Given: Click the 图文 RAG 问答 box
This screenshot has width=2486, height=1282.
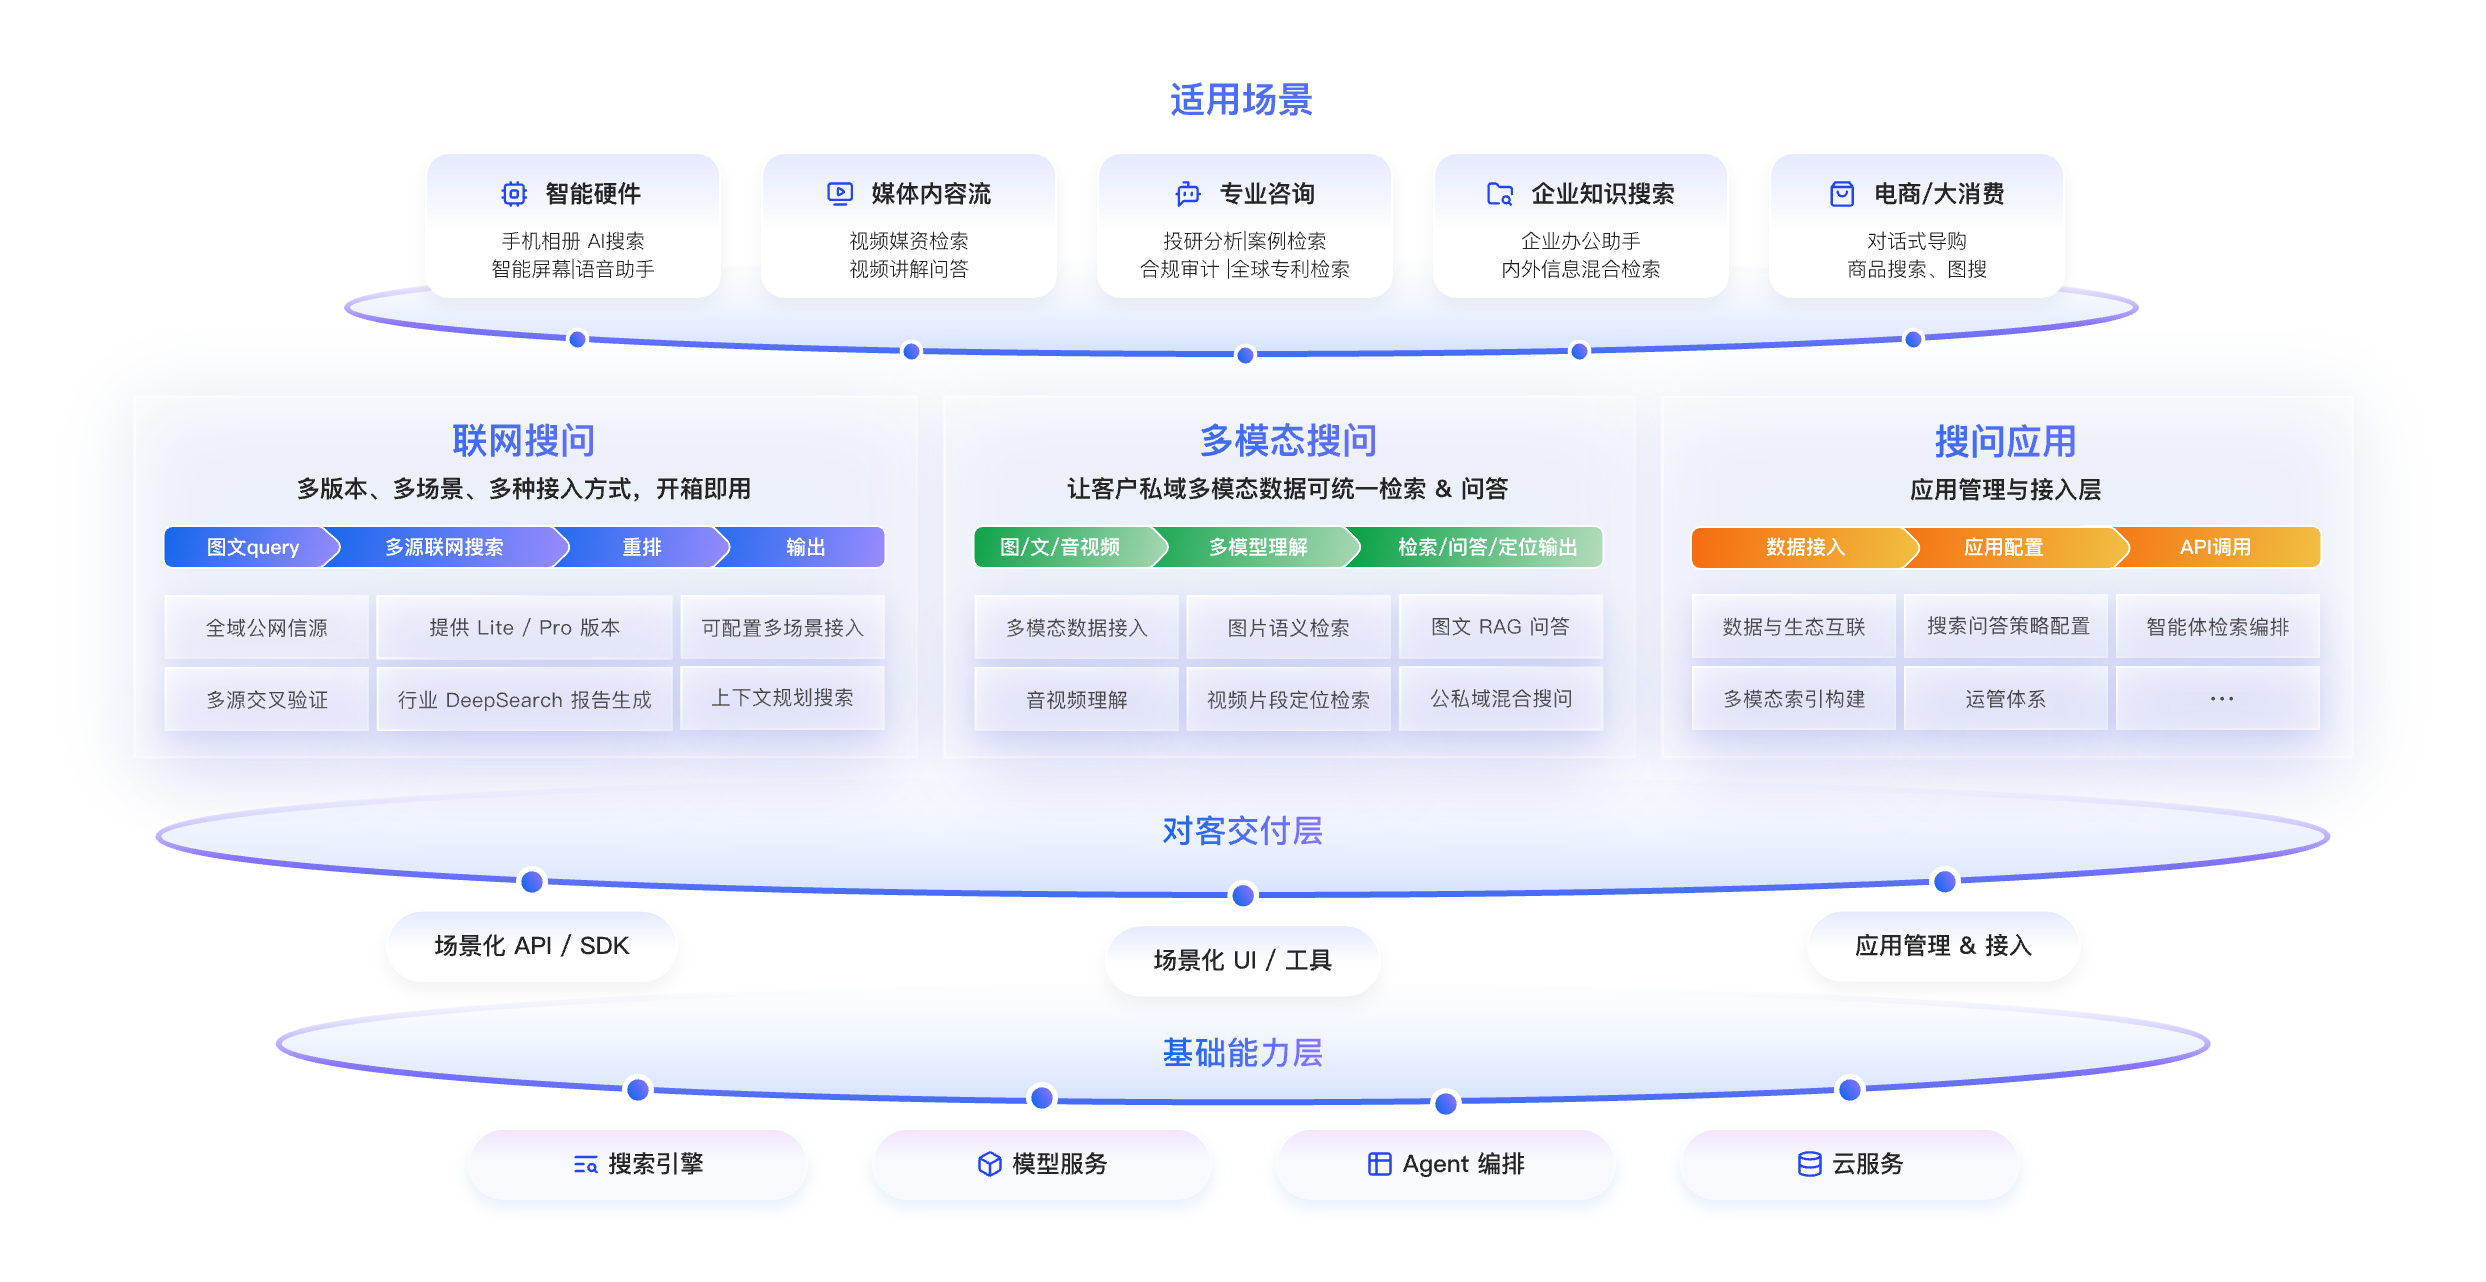Looking at the screenshot, I should 1501,627.
